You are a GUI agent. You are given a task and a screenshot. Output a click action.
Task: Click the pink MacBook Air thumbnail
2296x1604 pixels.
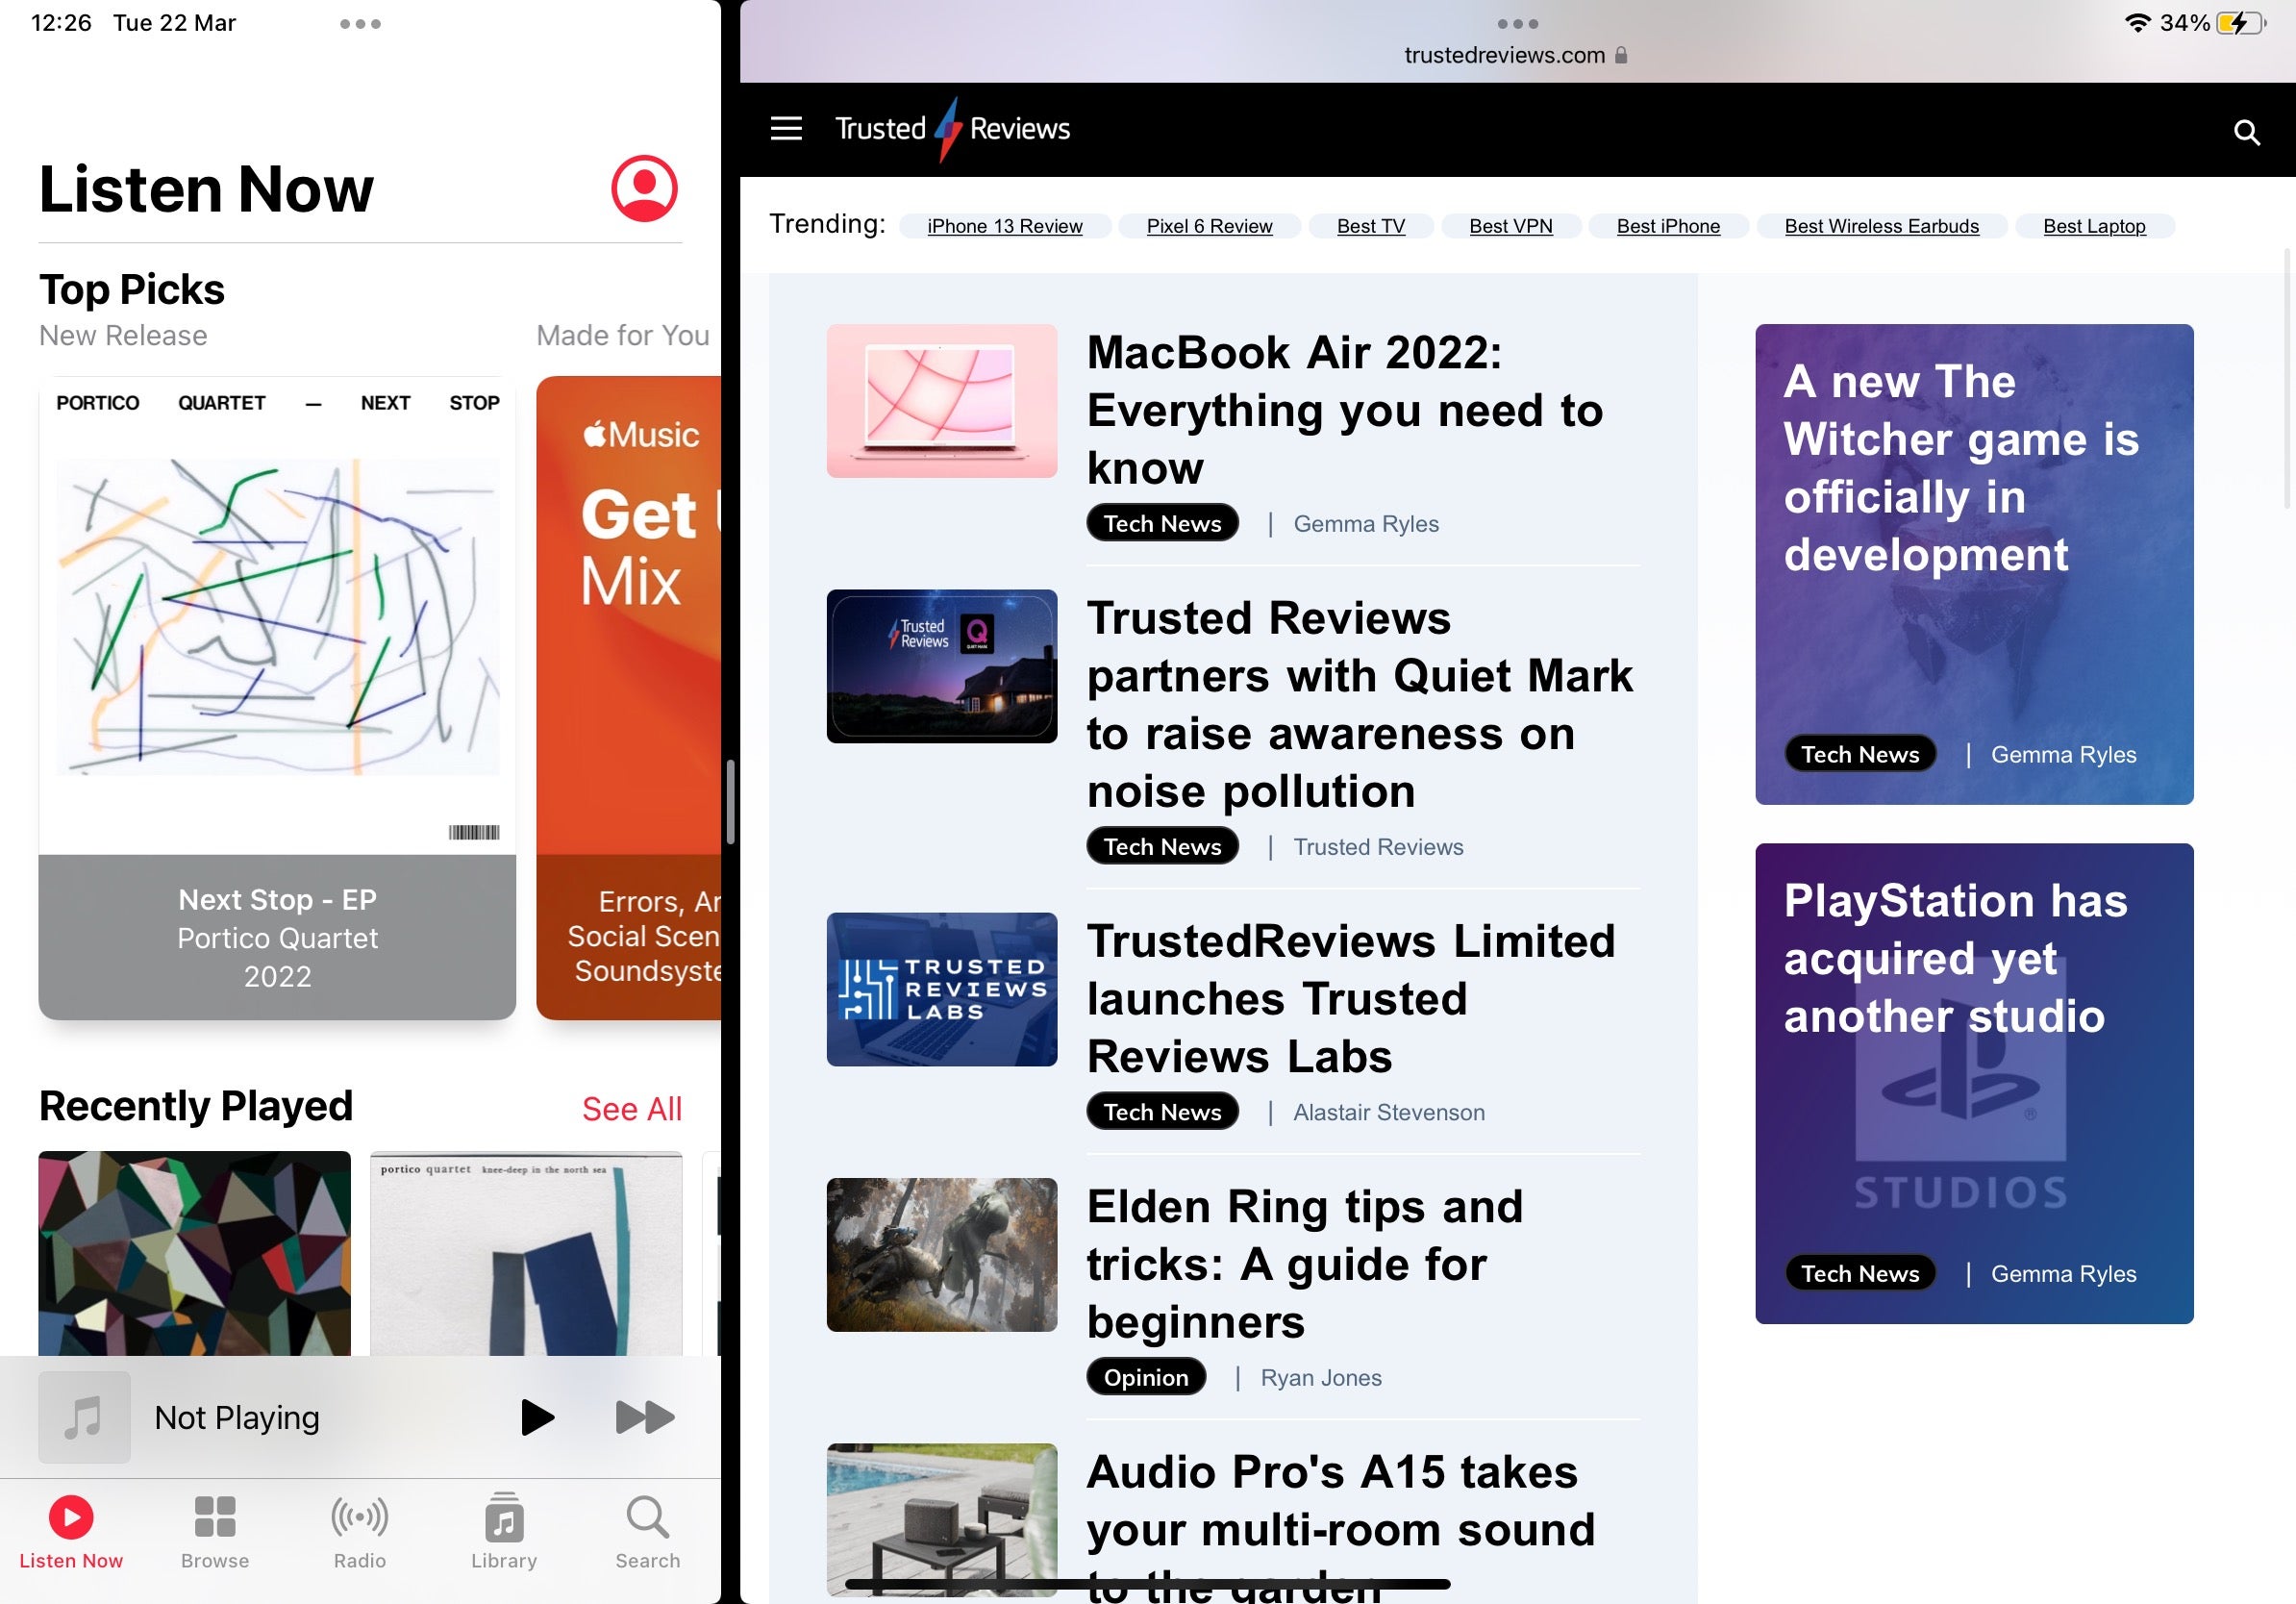[941, 401]
